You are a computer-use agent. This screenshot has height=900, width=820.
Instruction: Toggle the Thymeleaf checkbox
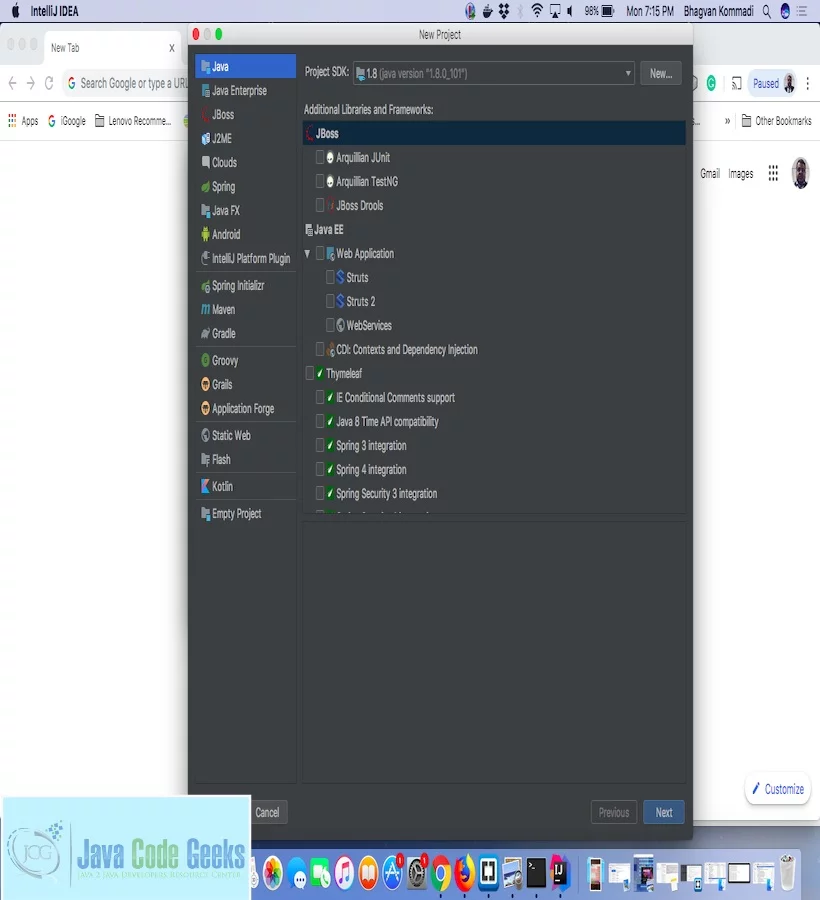310,374
